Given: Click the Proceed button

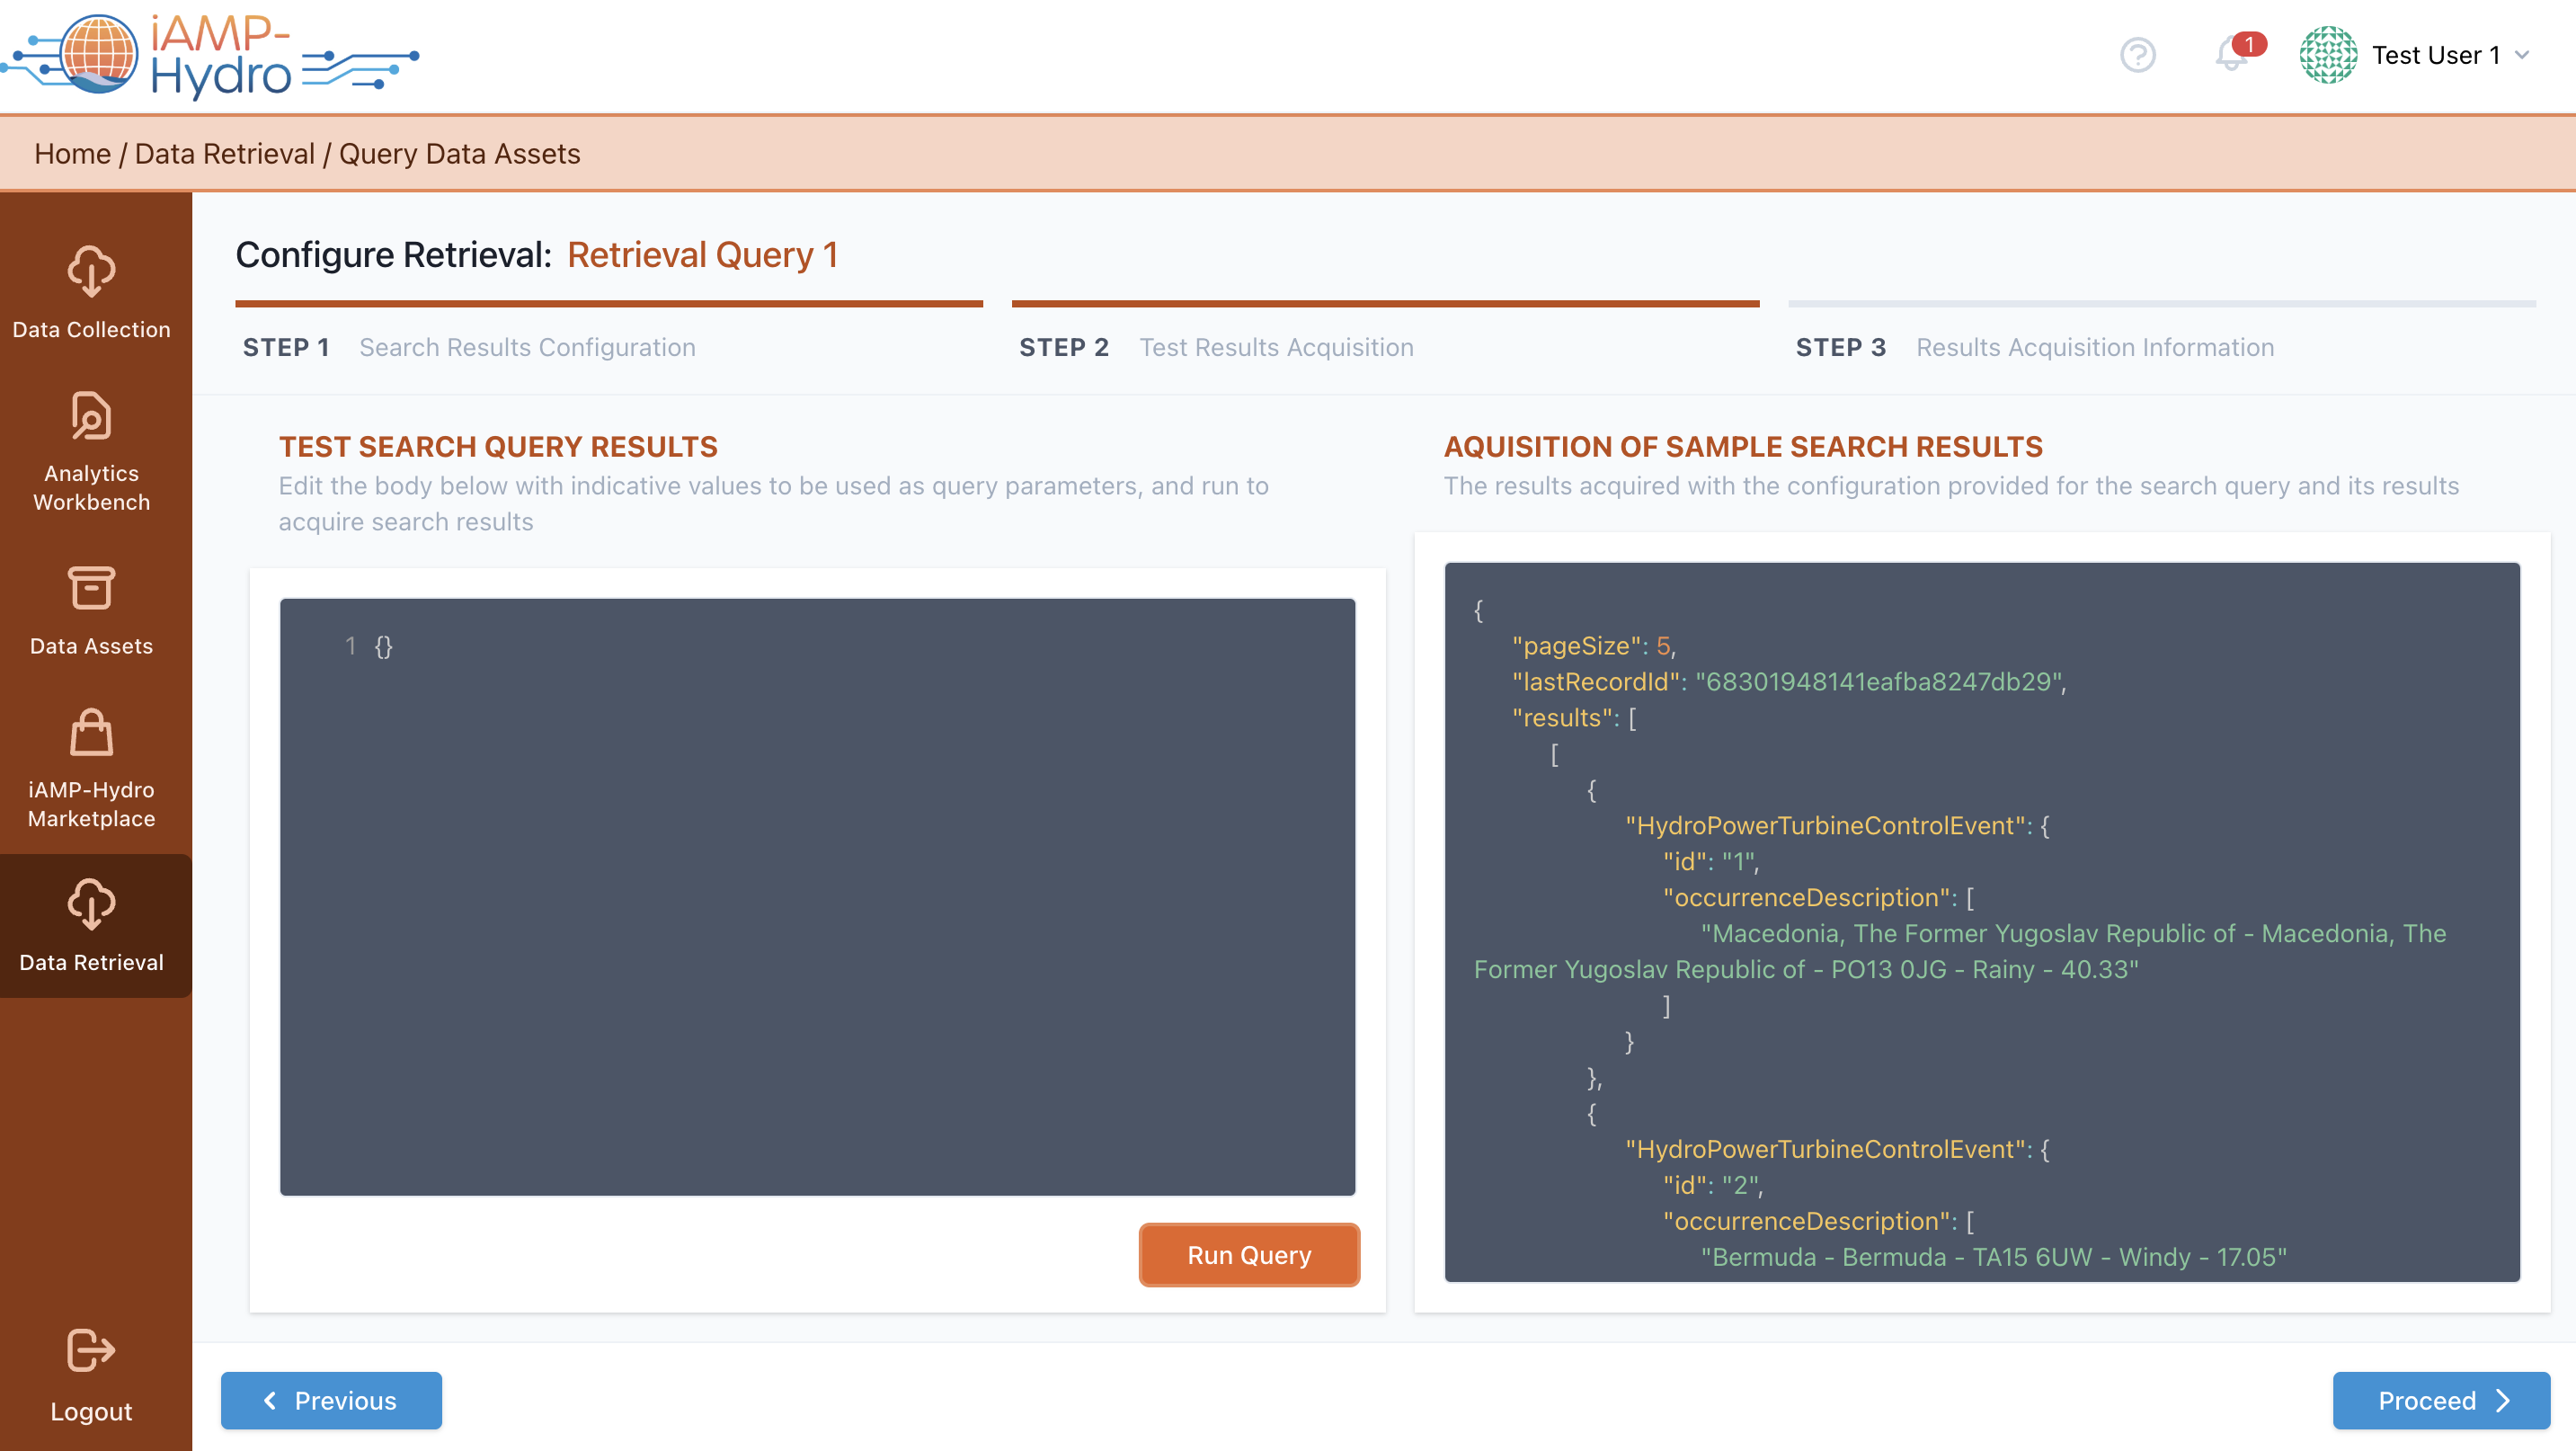Looking at the screenshot, I should pyautogui.click(x=2440, y=1400).
